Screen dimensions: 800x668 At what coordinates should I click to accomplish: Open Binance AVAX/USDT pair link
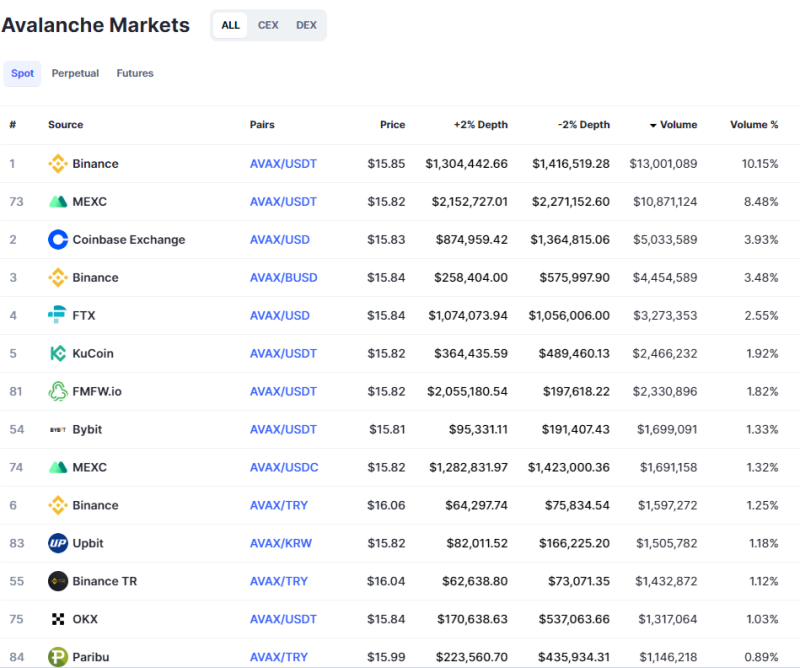283,164
